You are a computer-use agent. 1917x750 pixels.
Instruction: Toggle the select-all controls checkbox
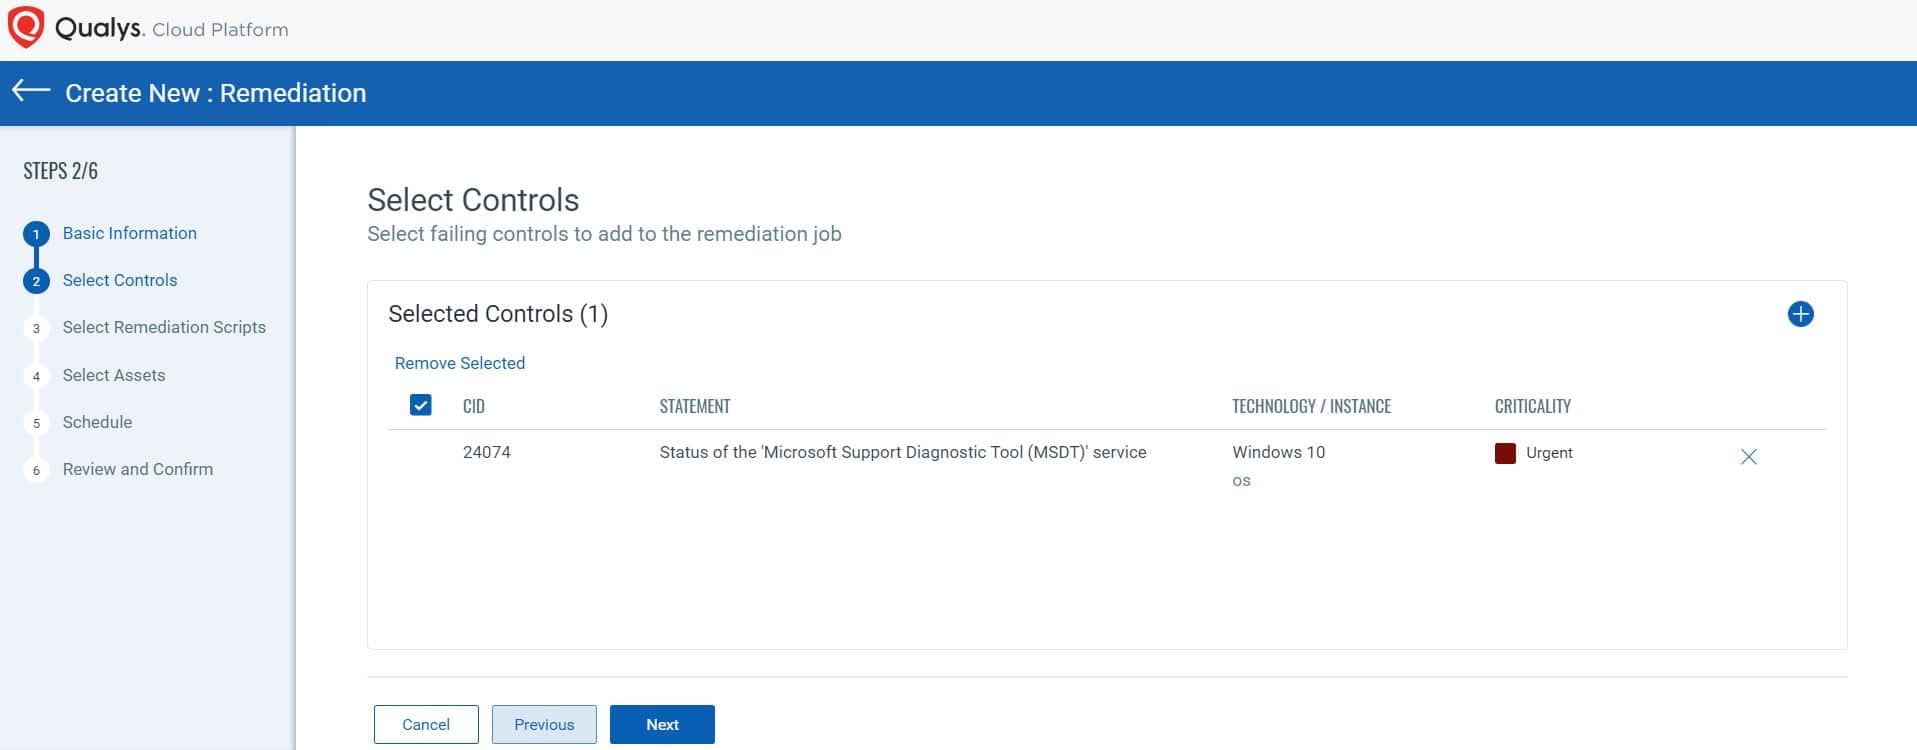point(421,405)
